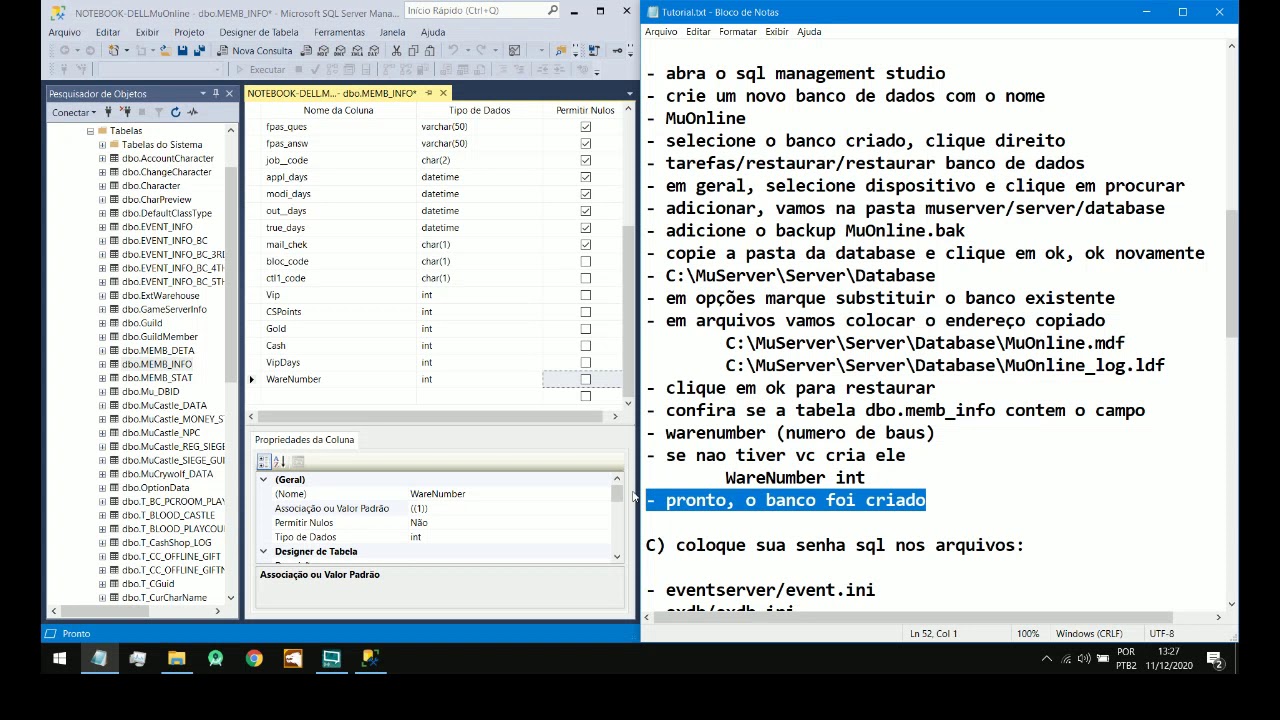
Task: Toggle Permitir Nulos for CSPoints
Action: 586,312
